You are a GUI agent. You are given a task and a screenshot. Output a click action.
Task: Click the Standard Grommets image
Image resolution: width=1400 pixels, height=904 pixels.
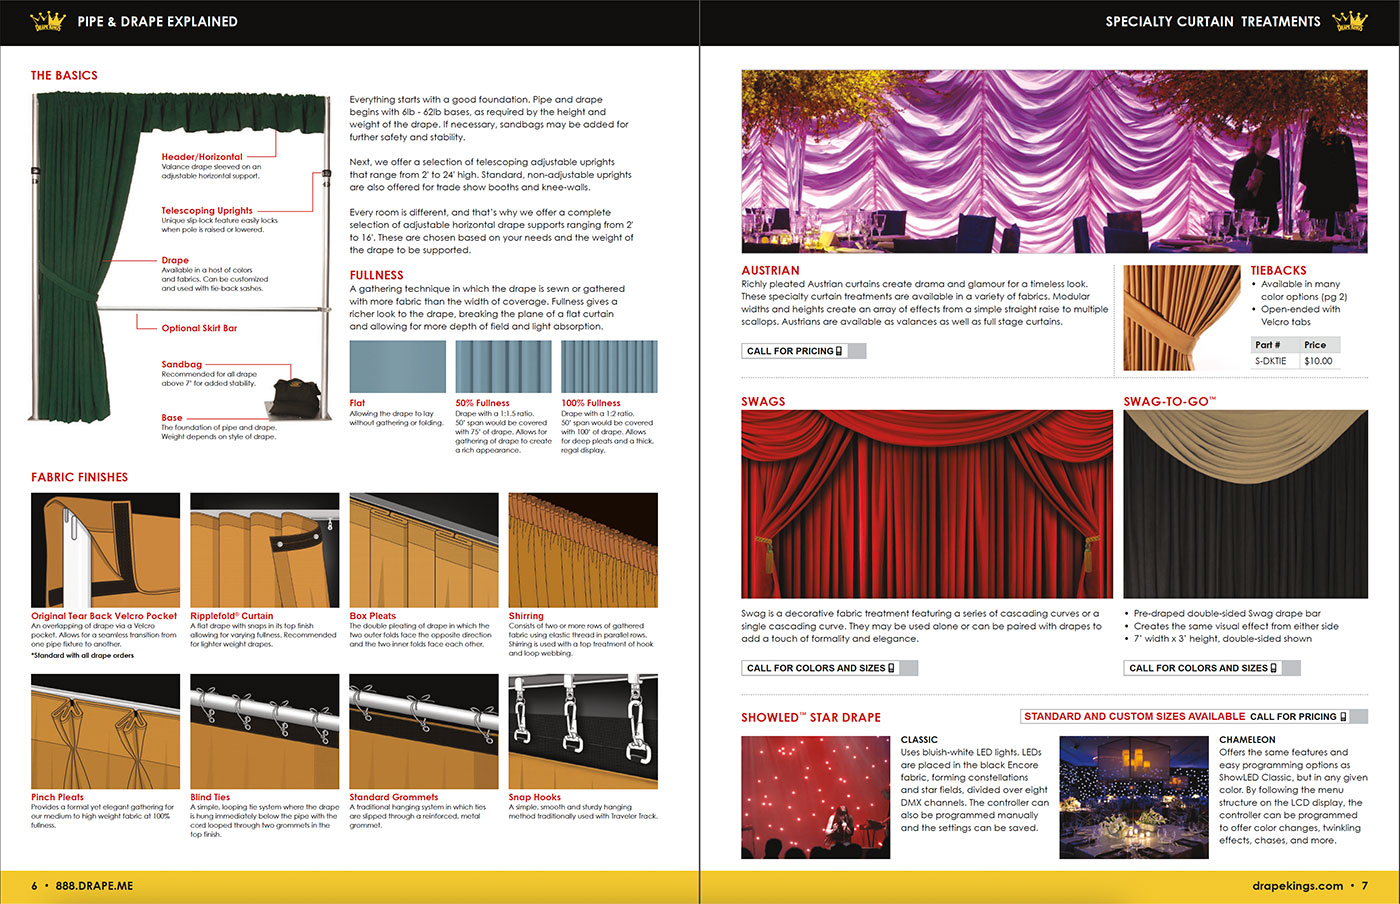tap(423, 731)
